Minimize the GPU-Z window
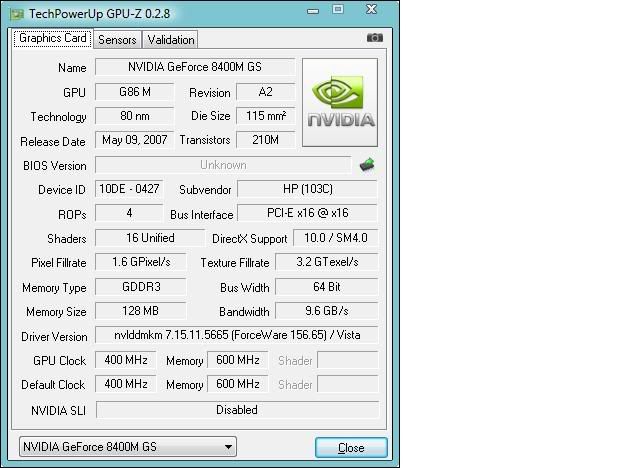Viewport: 640px width, 468px height. click(313, 11)
